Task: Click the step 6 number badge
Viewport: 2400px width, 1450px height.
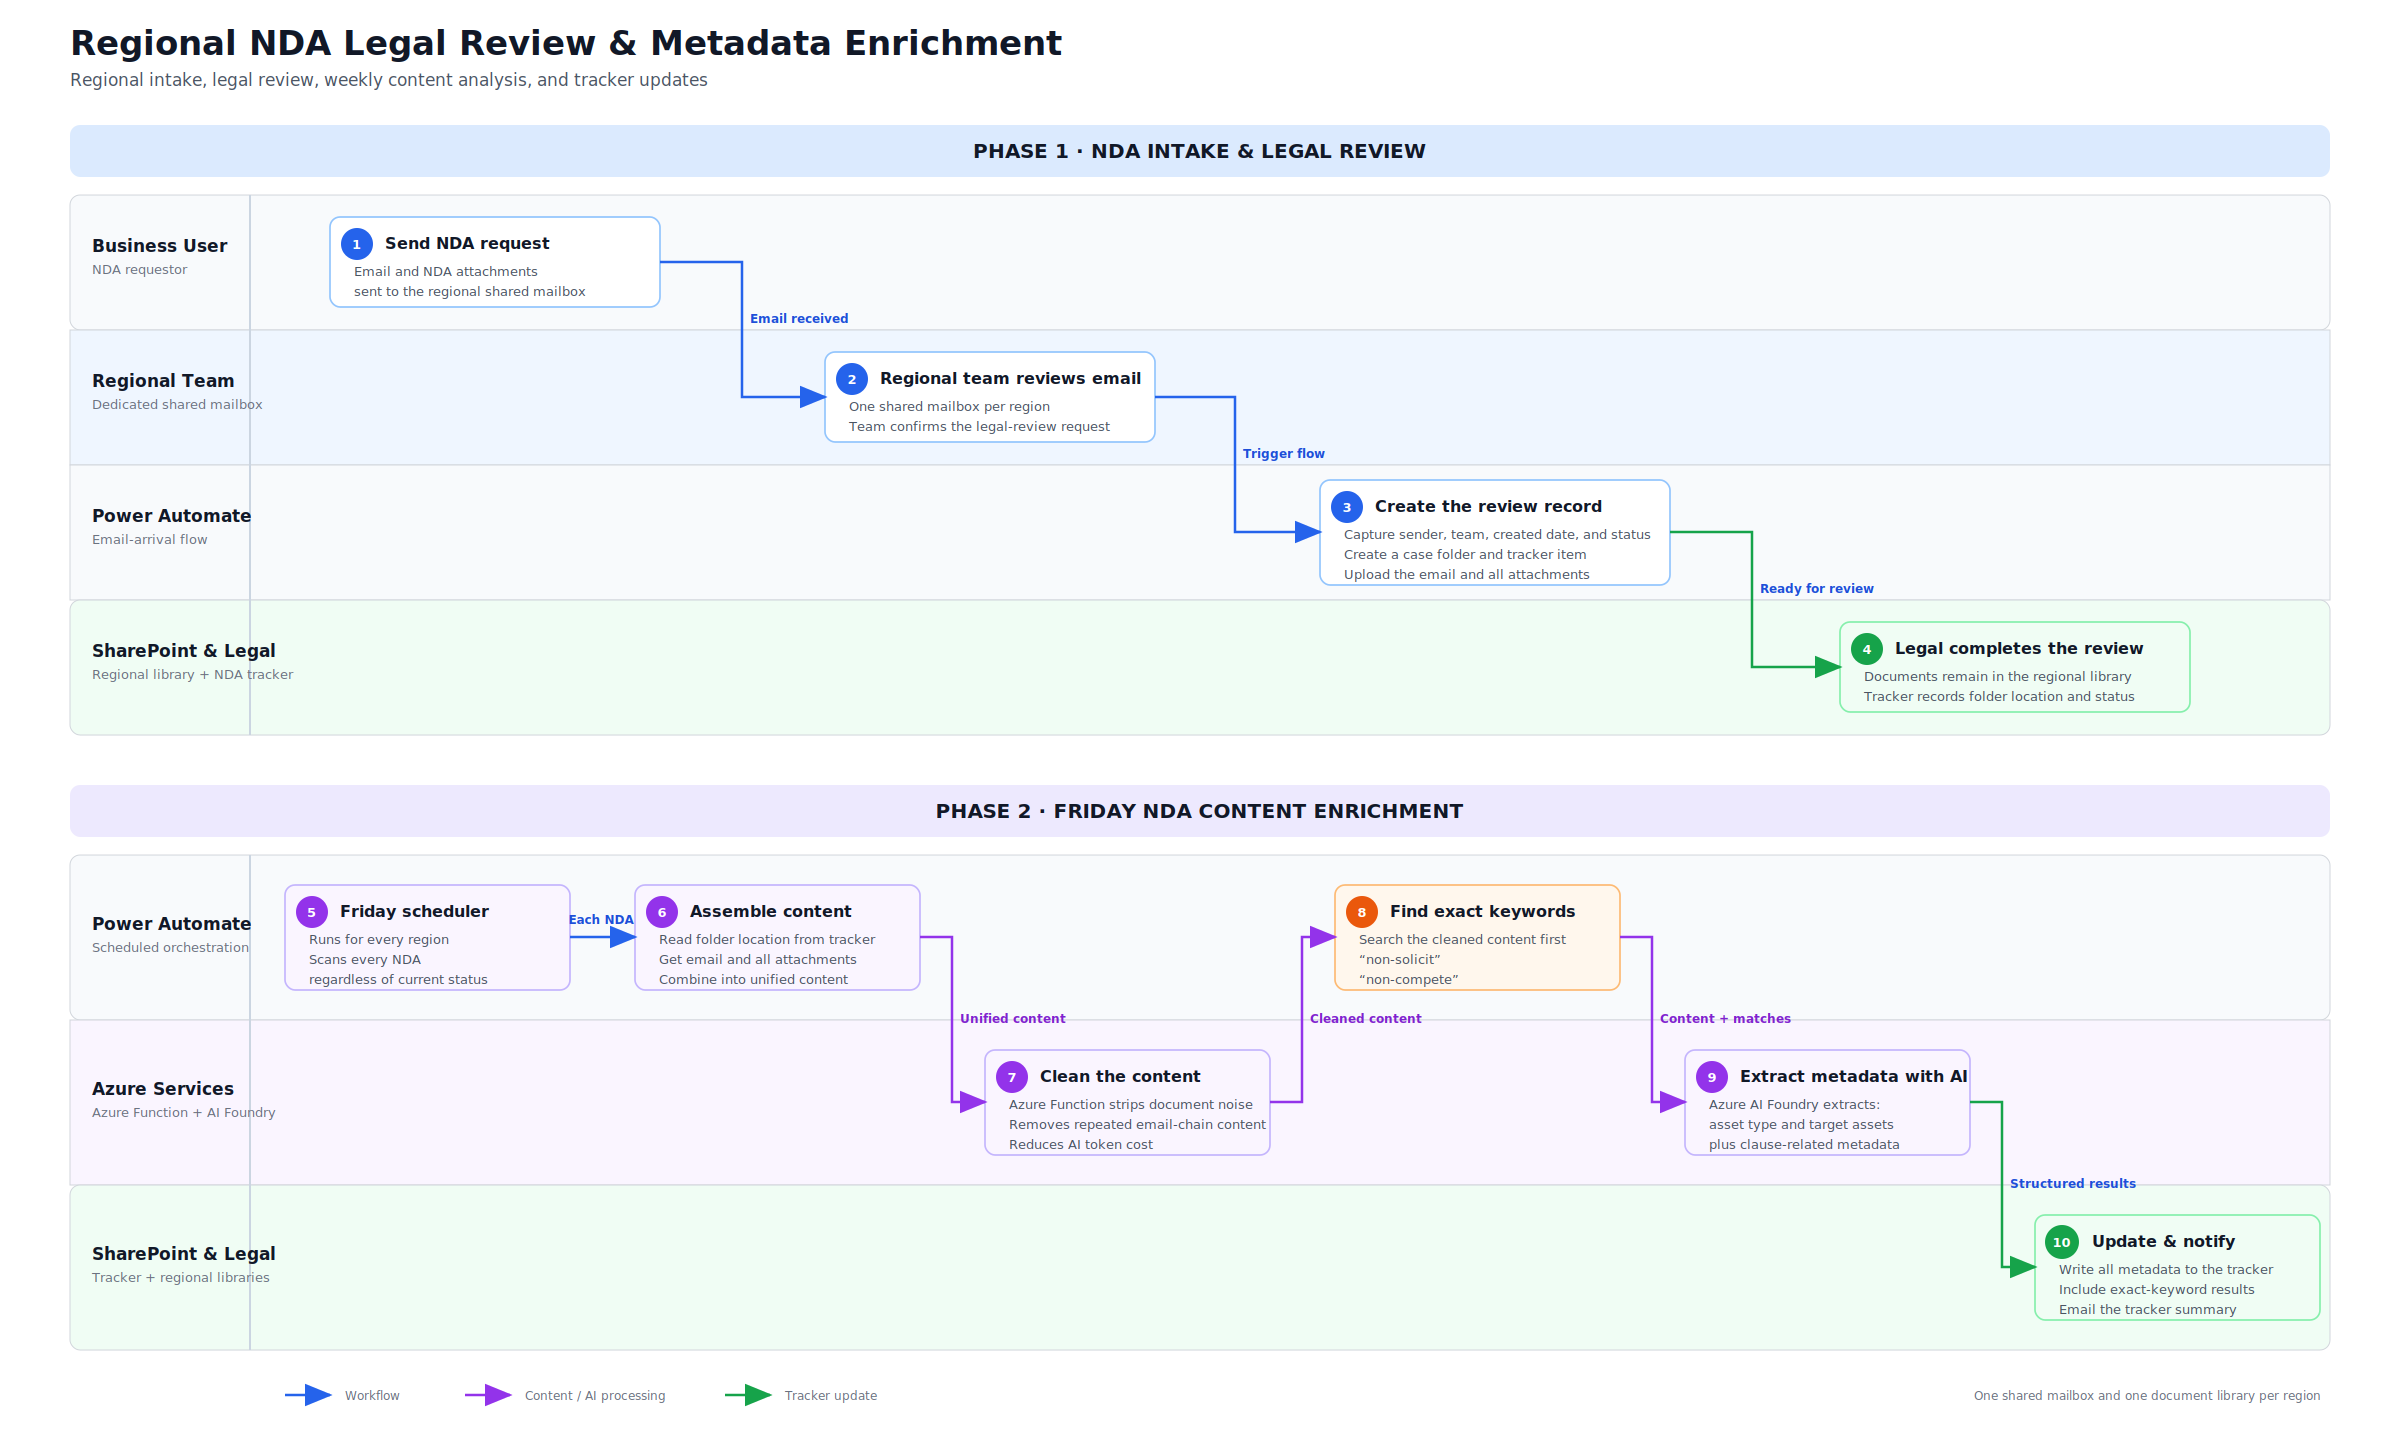Action: (661, 912)
